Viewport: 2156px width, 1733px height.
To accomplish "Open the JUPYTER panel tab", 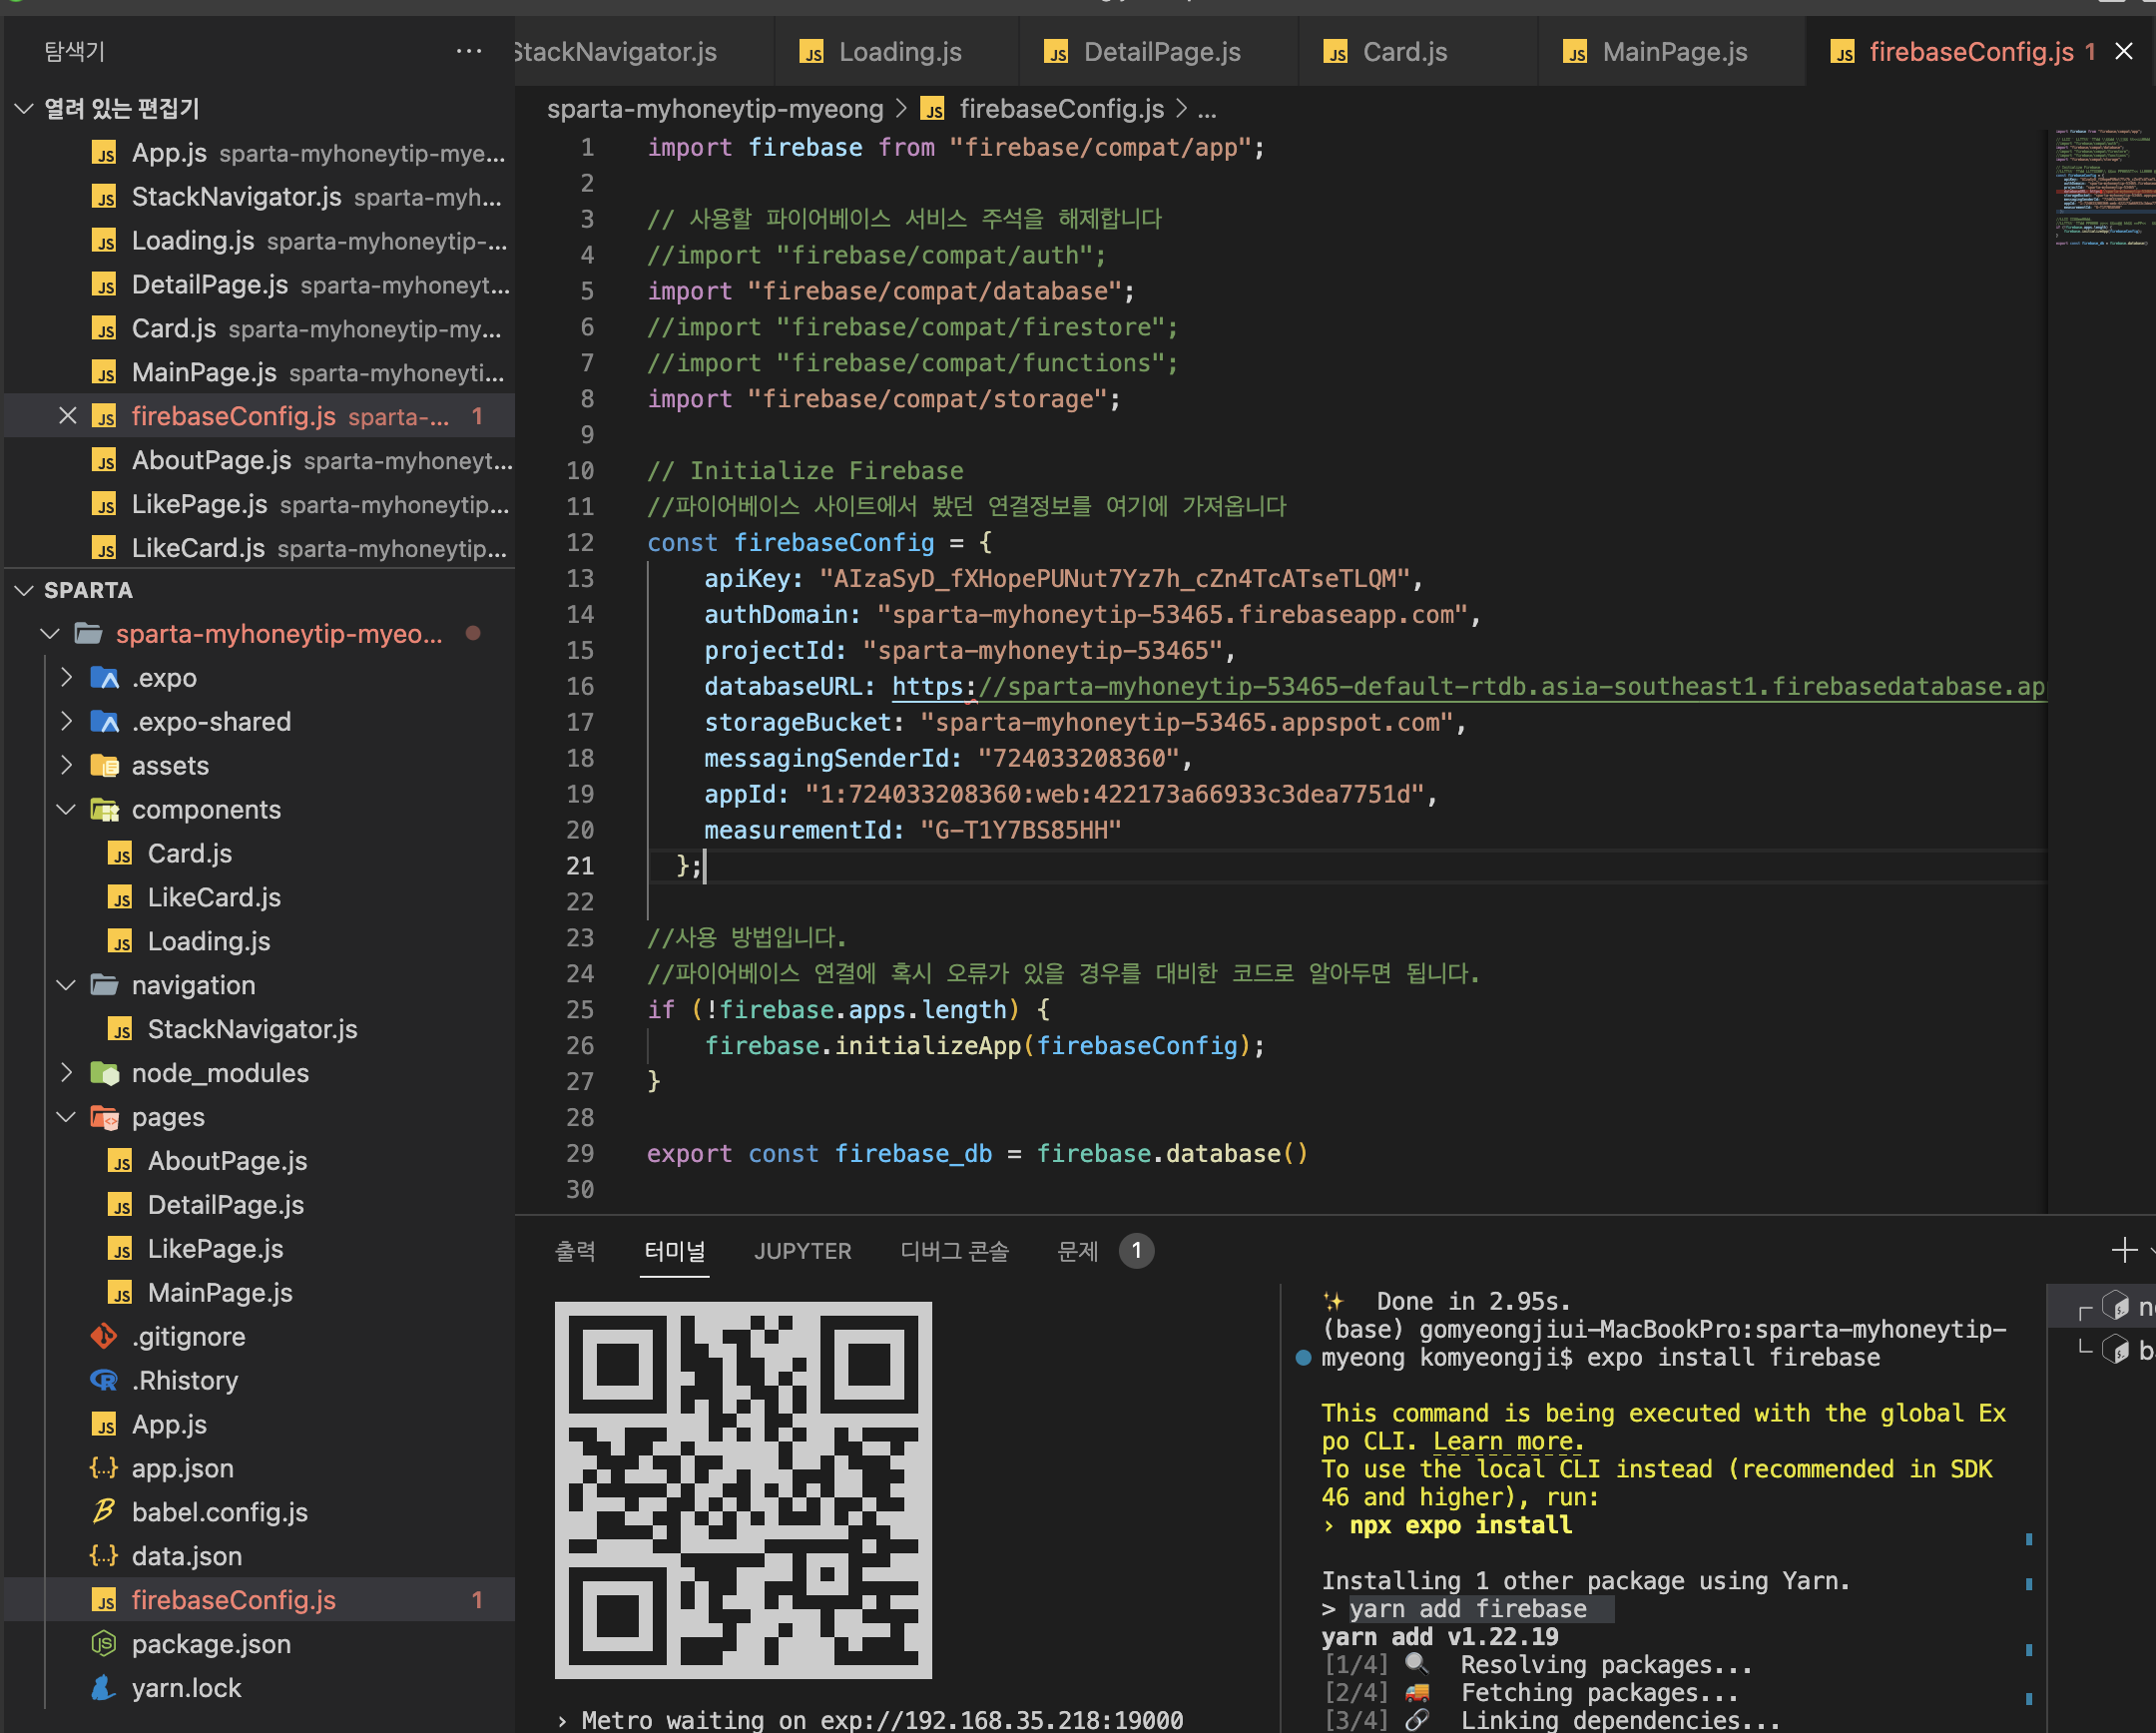I will [802, 1251].
